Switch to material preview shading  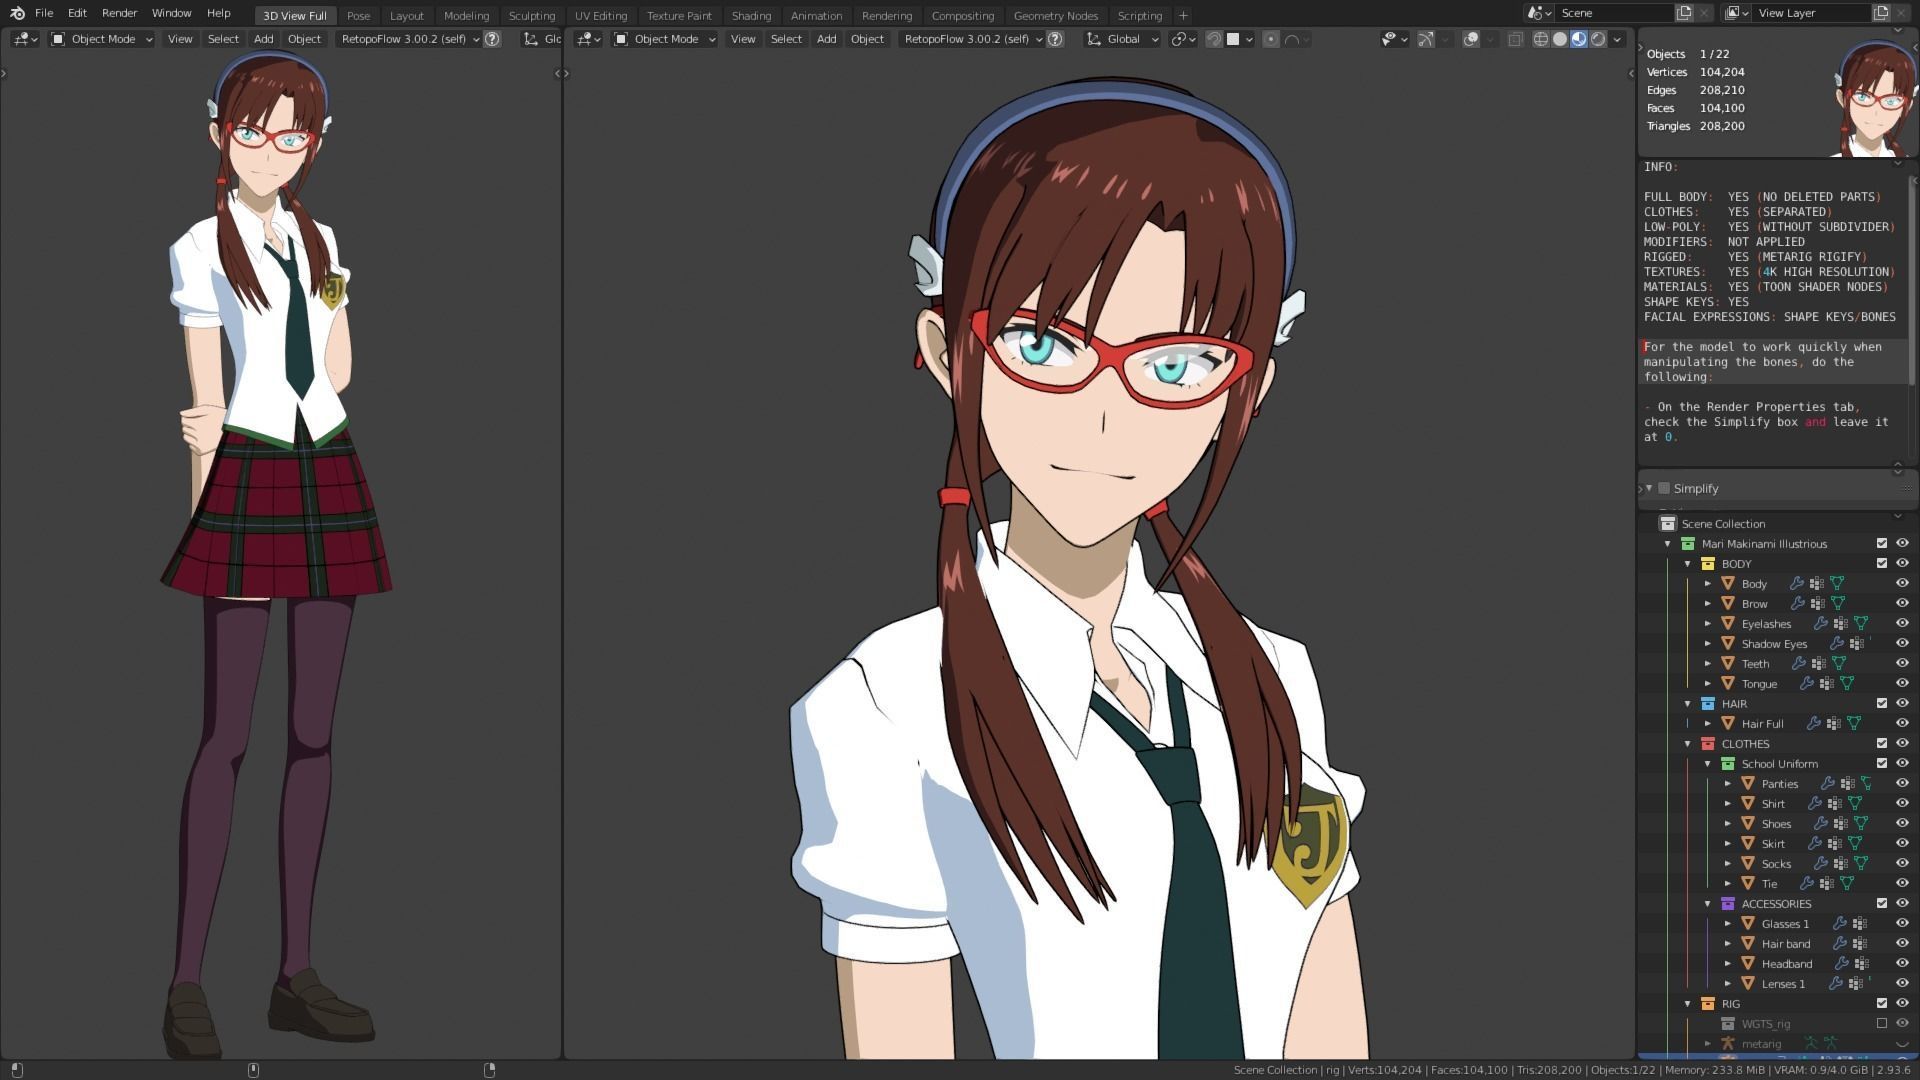[x=1579, y=39]
